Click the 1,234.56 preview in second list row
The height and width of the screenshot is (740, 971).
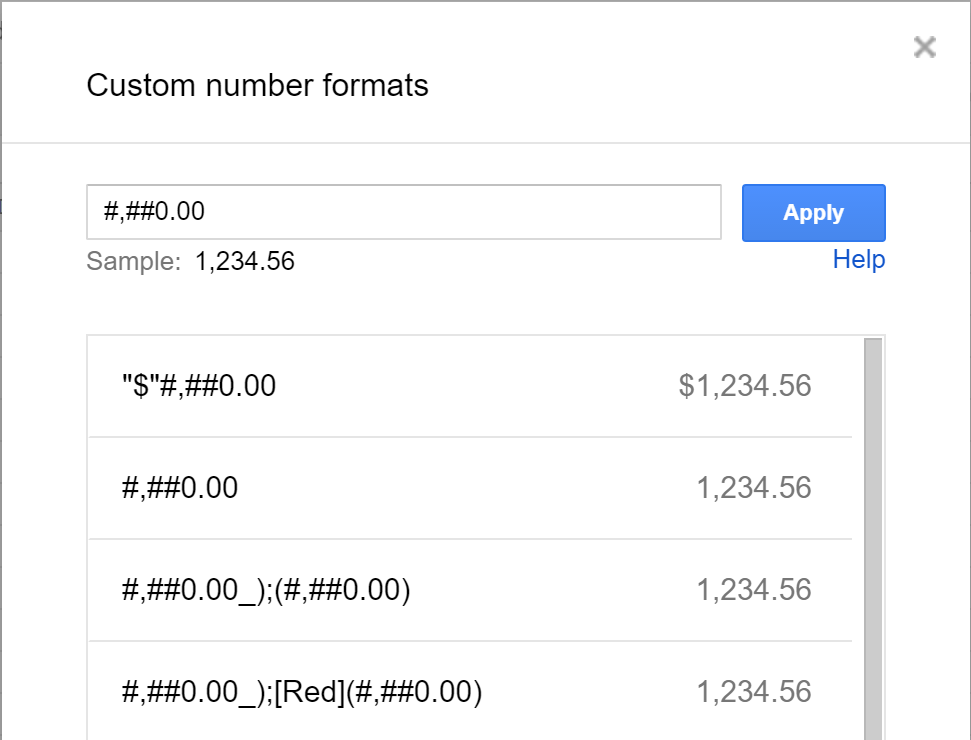pyautogui.click(x=753, y=488)
